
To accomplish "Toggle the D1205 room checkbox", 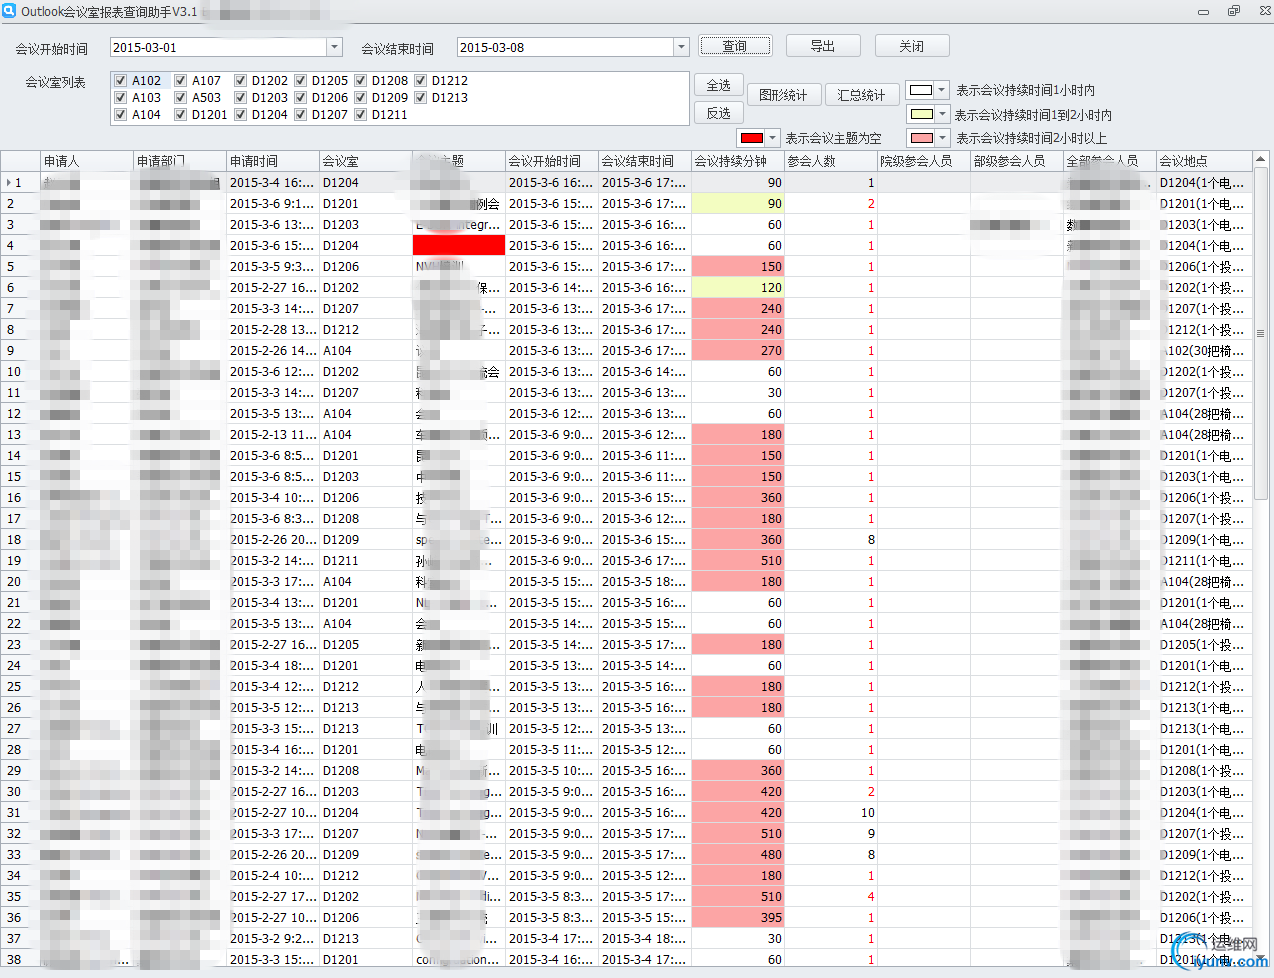I will 301,81.
